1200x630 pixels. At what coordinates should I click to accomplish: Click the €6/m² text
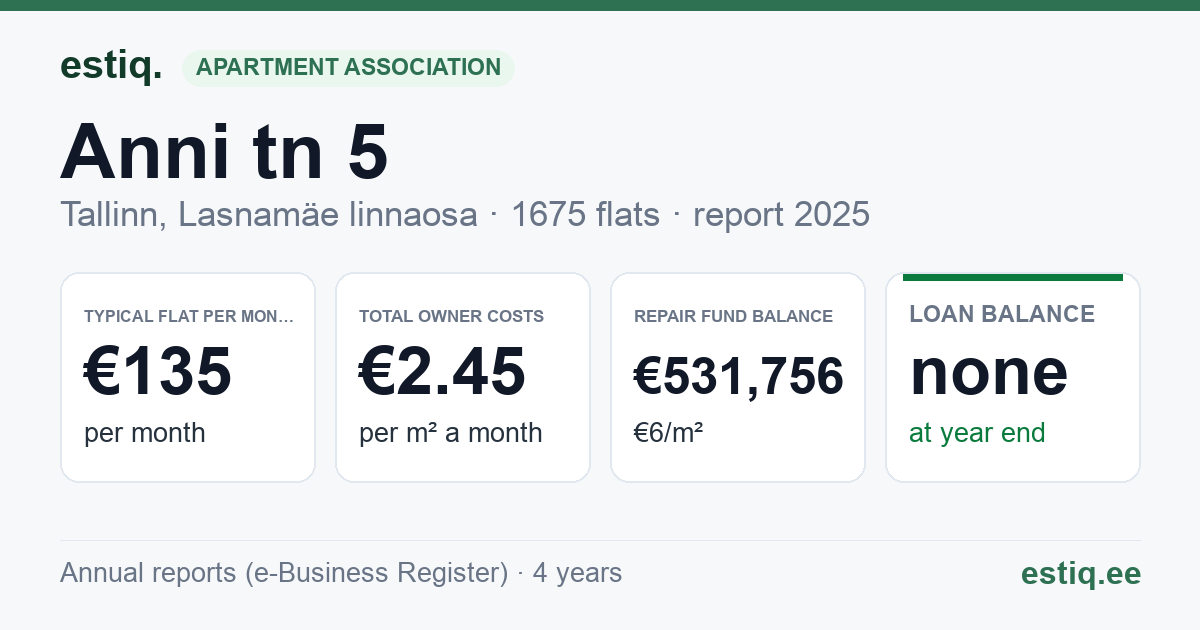tap(668, 433)
